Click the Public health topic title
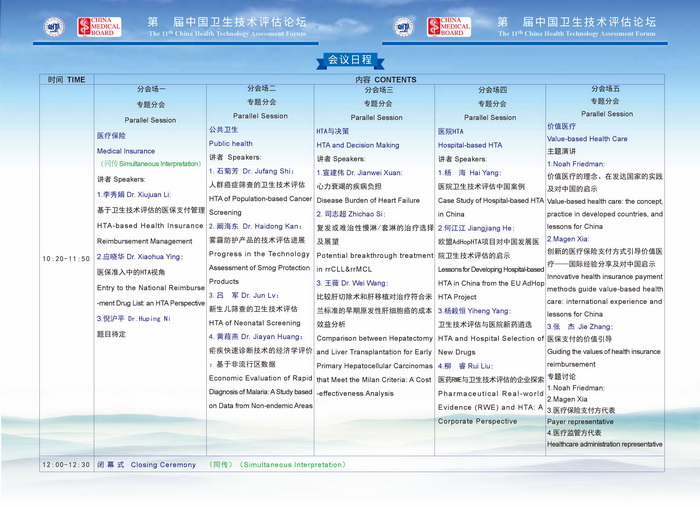The width and height of the screenshot is (700, 507). click(231, 144)
